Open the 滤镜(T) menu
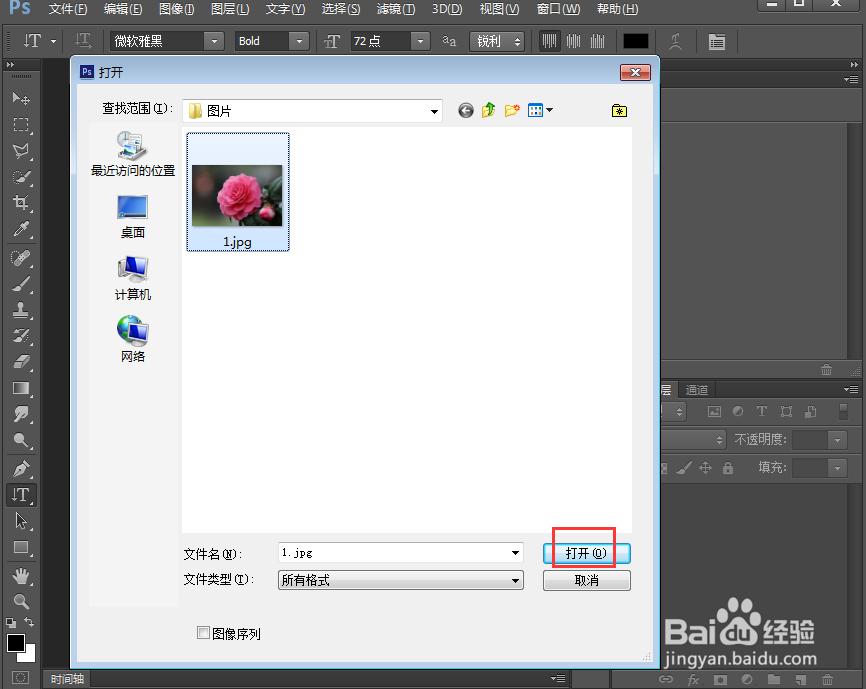Image resolution: width=866 pixels, height=689 pixels. (395, 9)
